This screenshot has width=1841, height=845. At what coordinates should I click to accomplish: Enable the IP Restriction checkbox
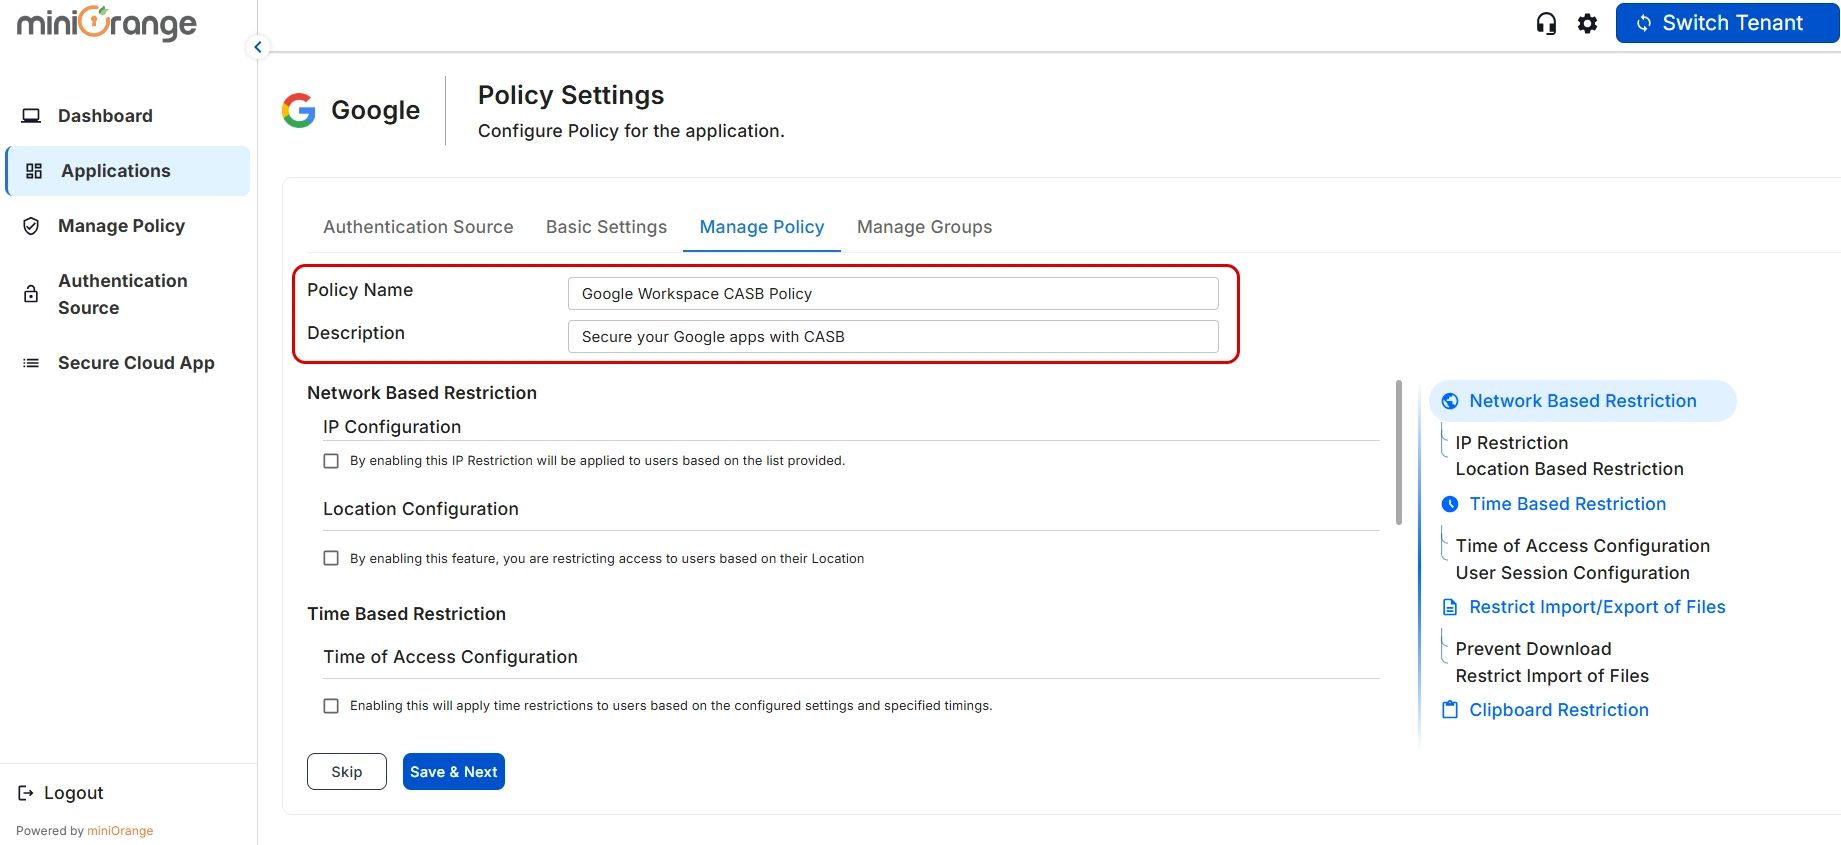click(331, 460)
